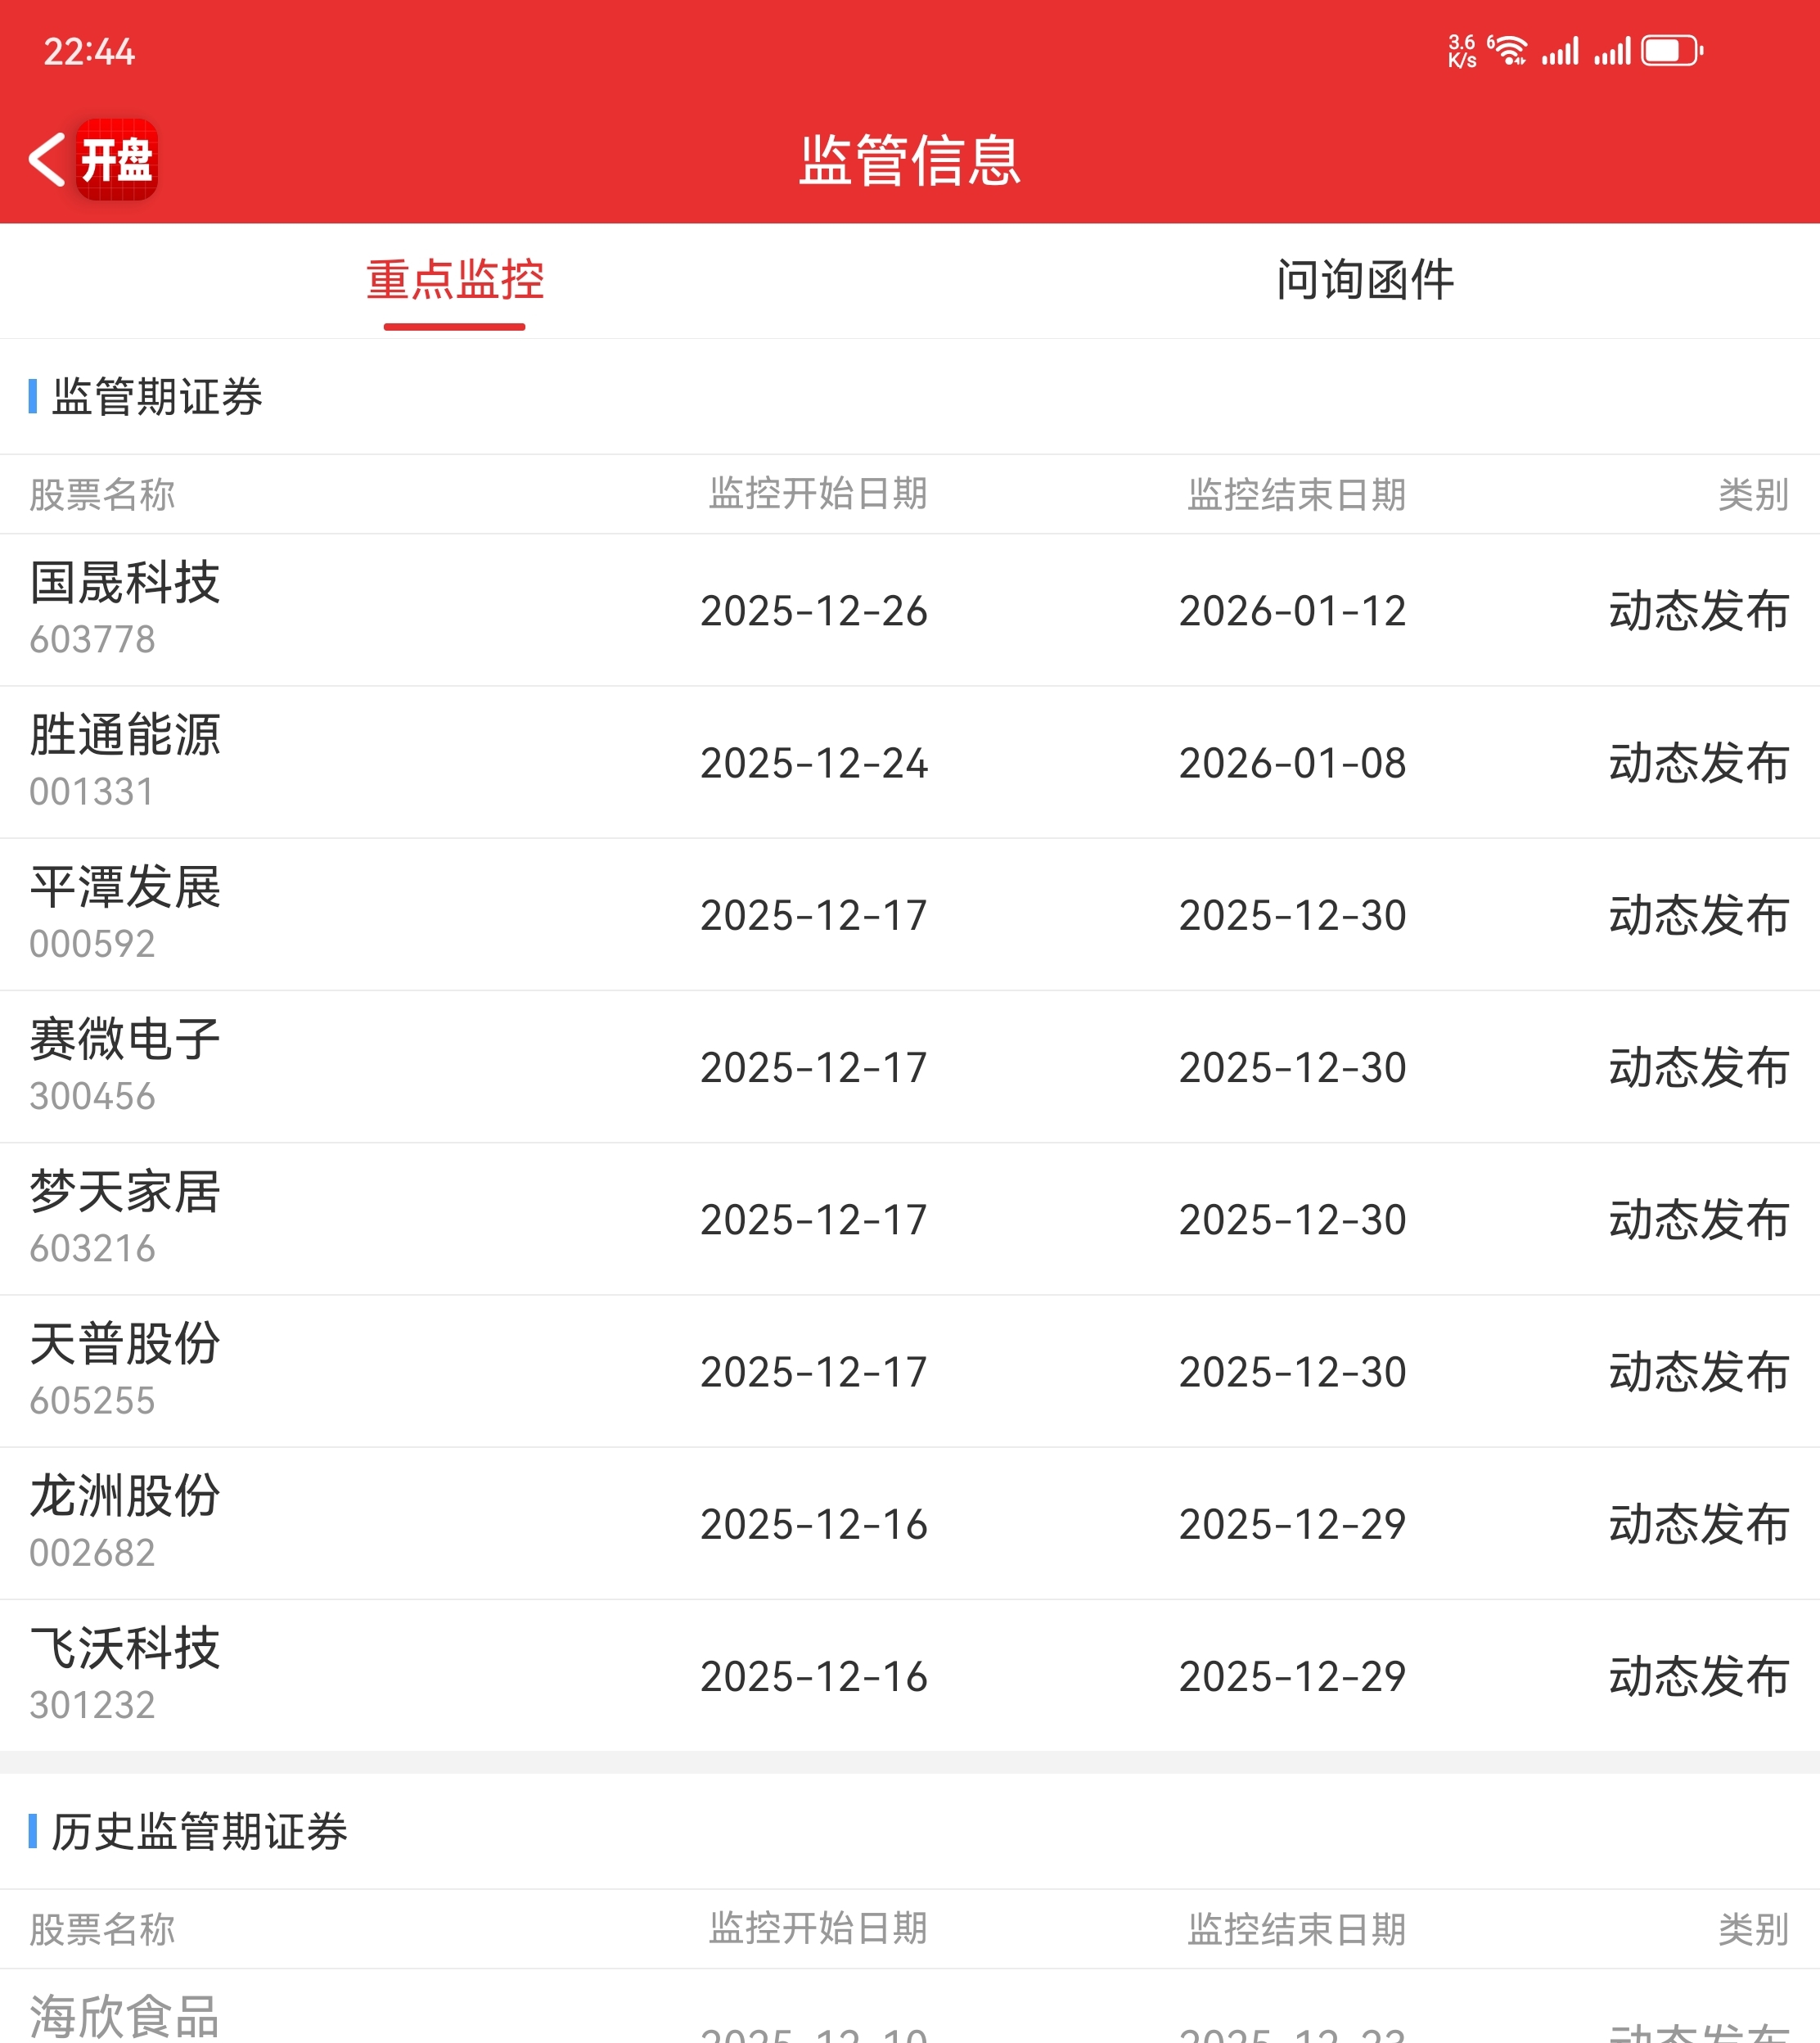The image size is (1820, 2043).
Task: Switch to the 问询函件 tab
Action: 1364,280
